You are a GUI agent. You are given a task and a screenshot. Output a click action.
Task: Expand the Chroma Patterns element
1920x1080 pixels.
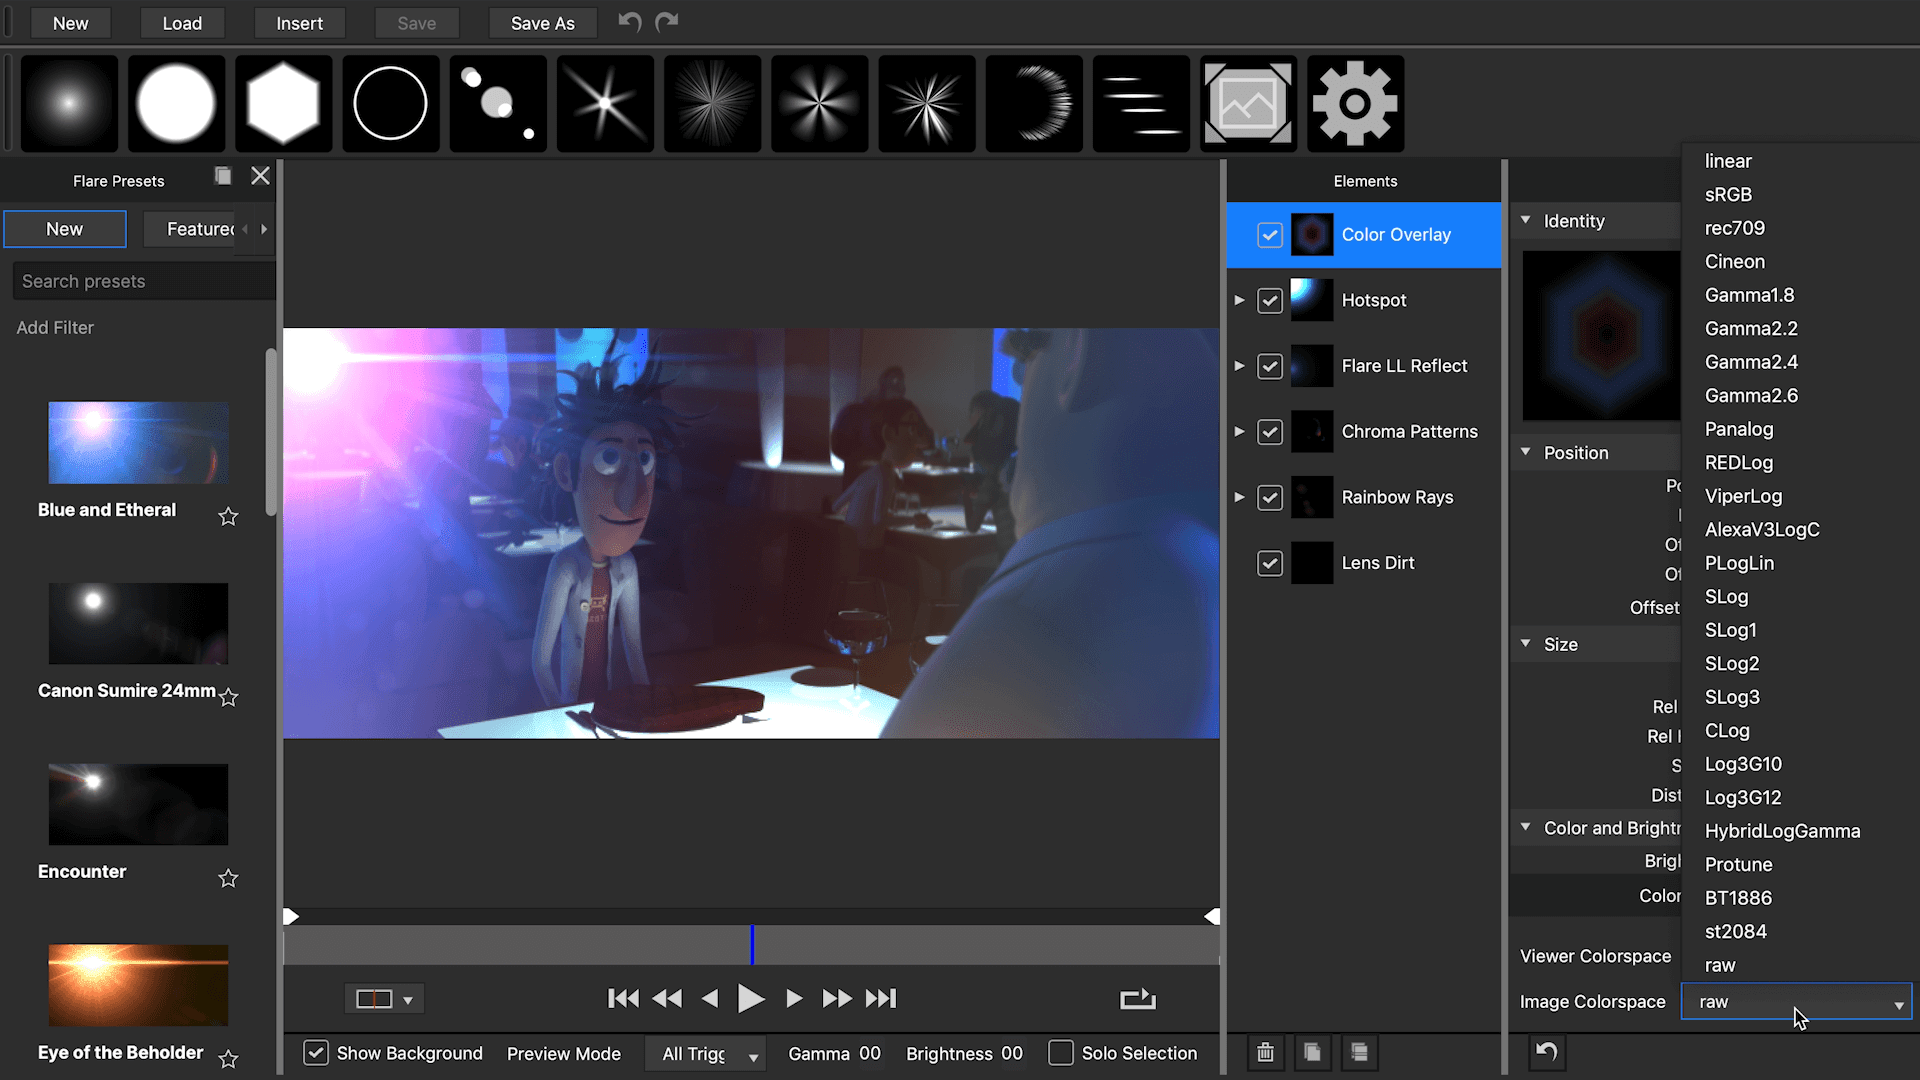(1239, 431)
